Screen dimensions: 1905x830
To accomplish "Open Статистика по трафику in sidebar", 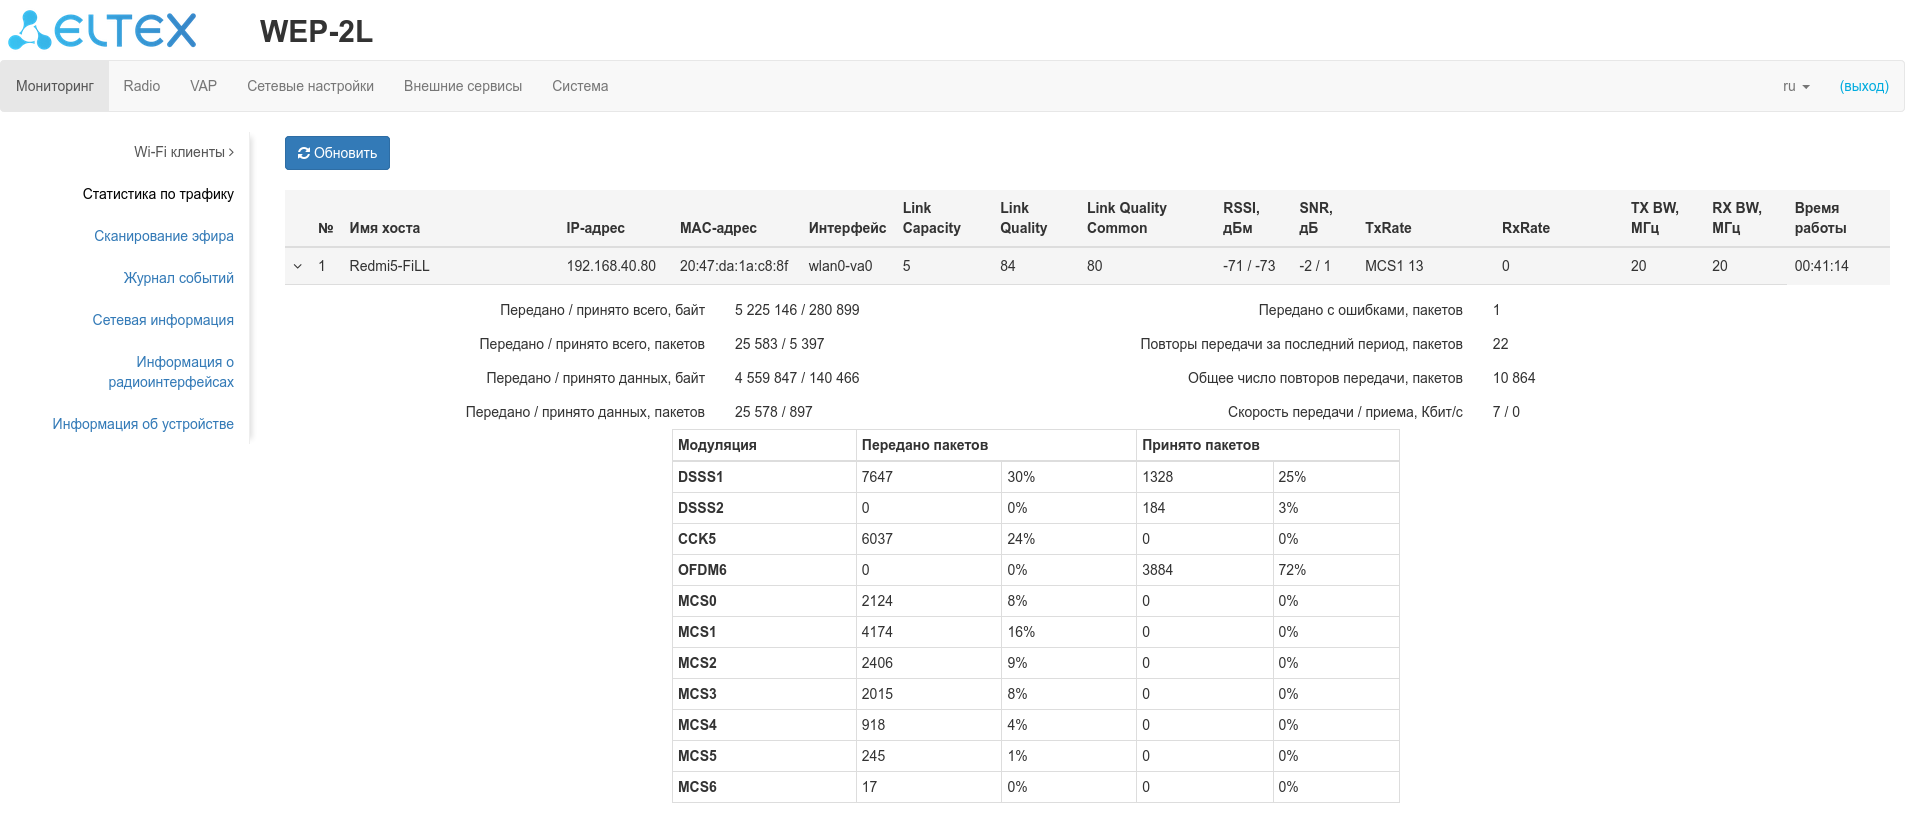I will point(158,194).
